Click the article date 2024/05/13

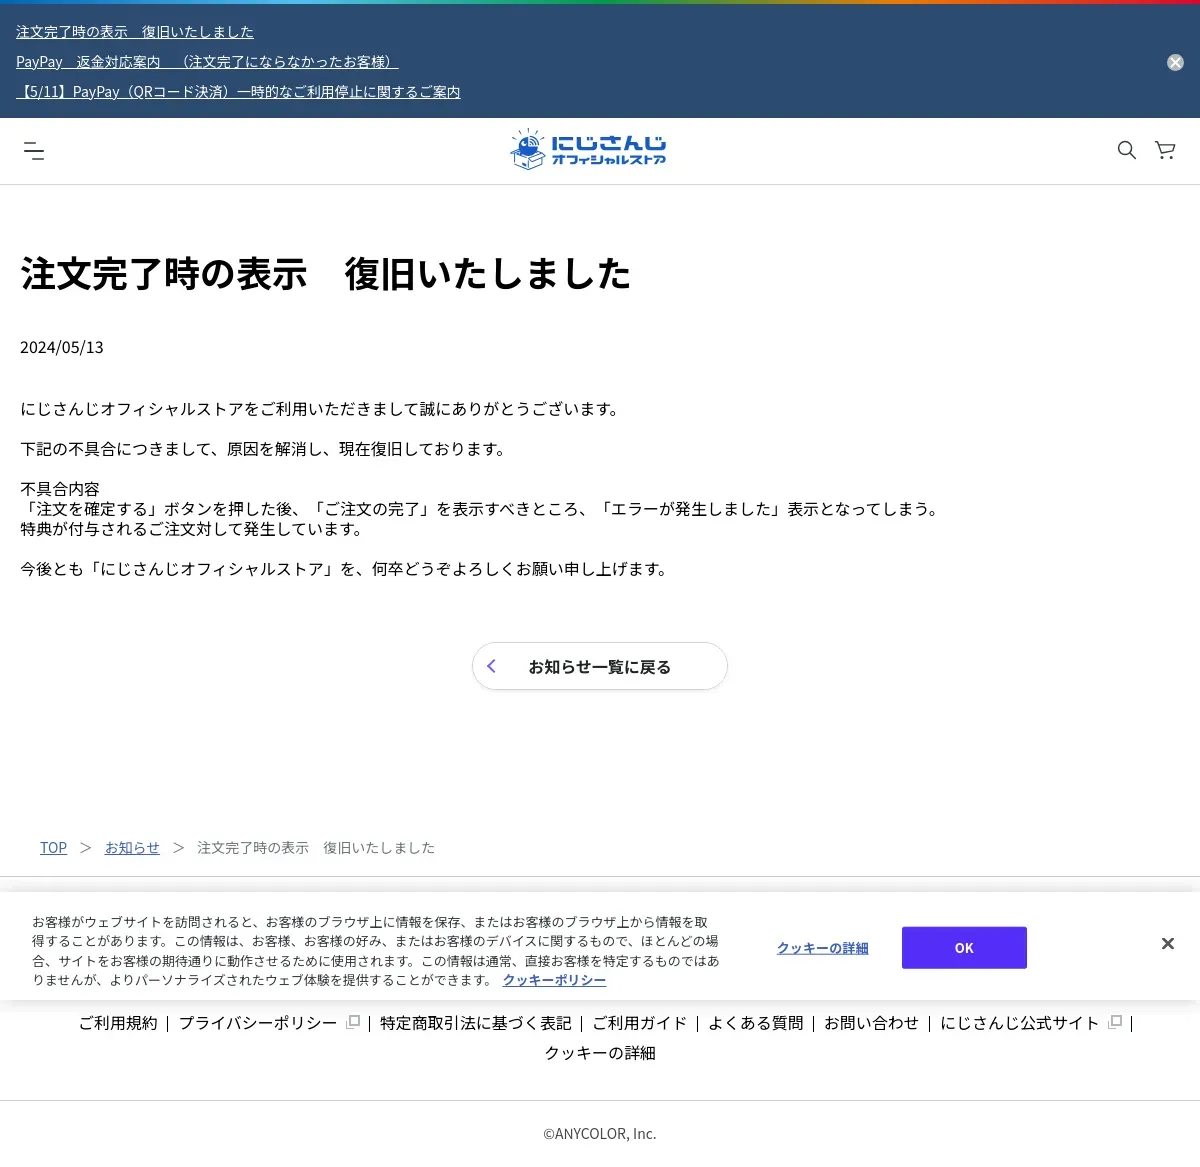click(x=62, y=348)
